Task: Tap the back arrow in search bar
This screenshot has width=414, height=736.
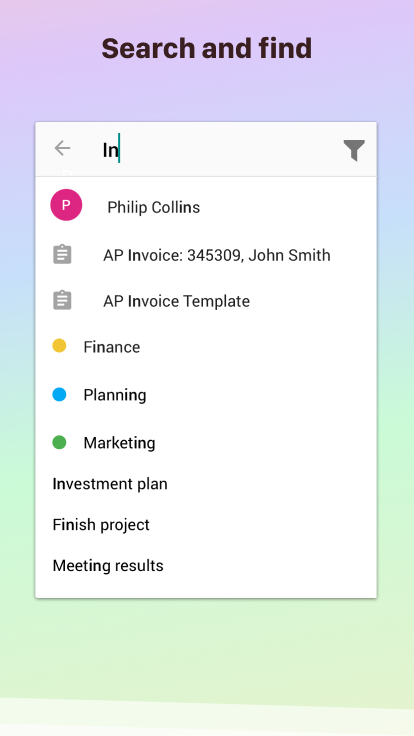Action: tap(62, 148)
